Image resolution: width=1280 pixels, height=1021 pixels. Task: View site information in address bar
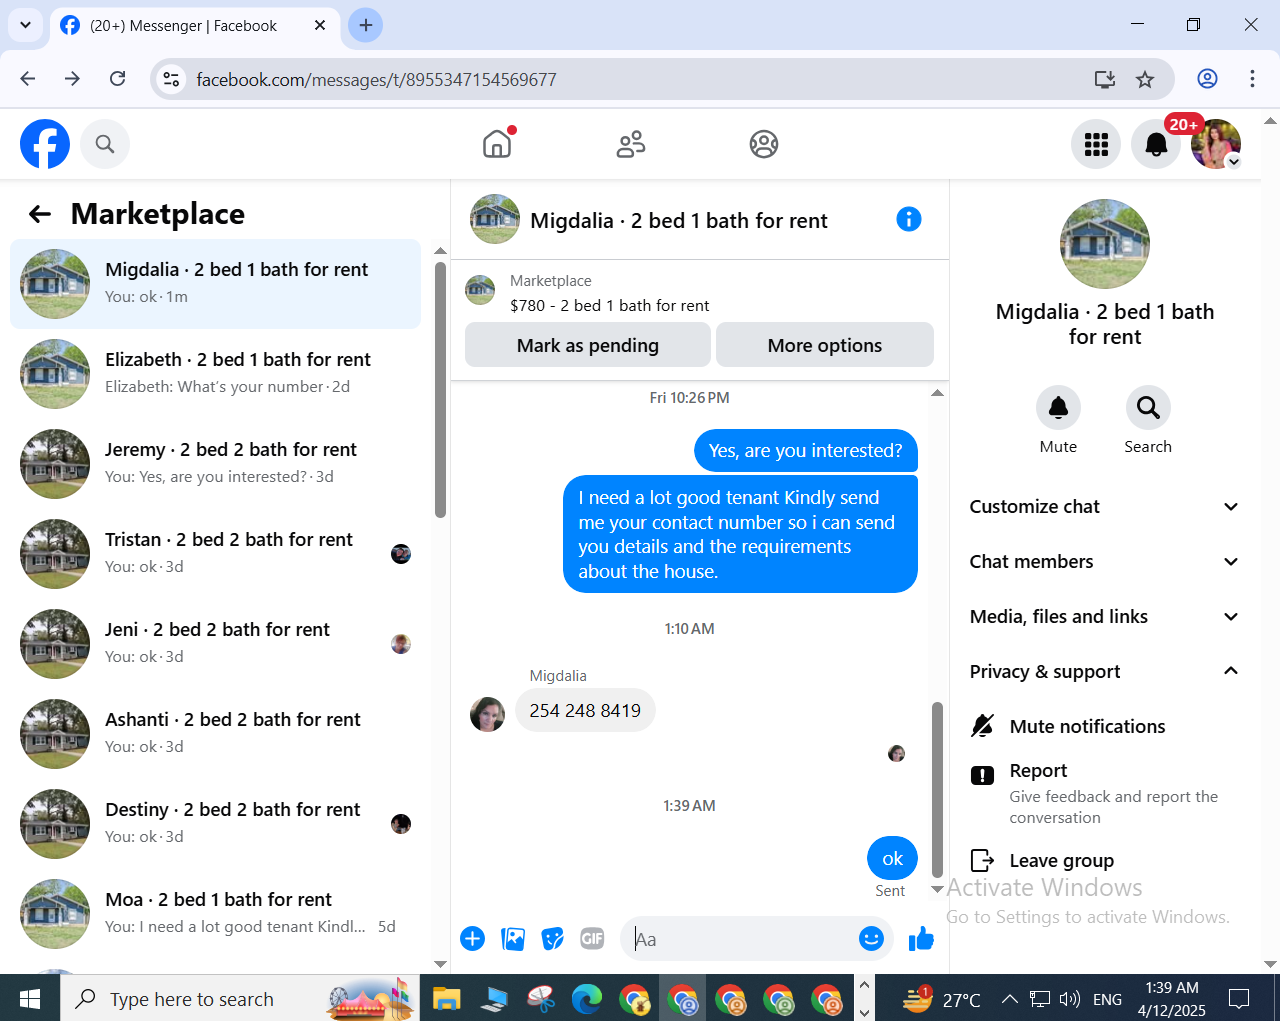point(172,79)
